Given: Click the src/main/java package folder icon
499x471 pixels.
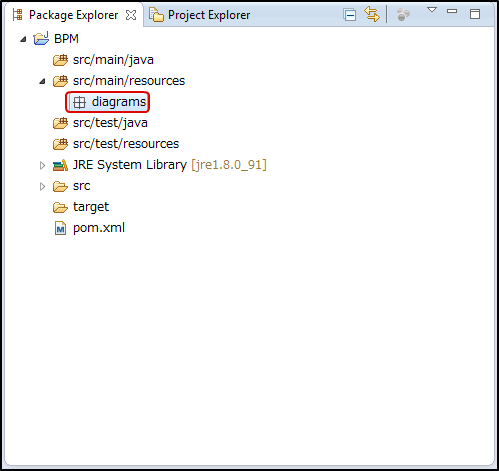Looking at the screenshot, I should [60, 60].
